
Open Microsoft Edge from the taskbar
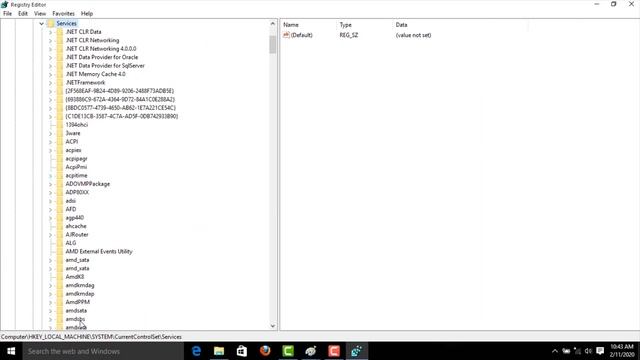(196, 351)
